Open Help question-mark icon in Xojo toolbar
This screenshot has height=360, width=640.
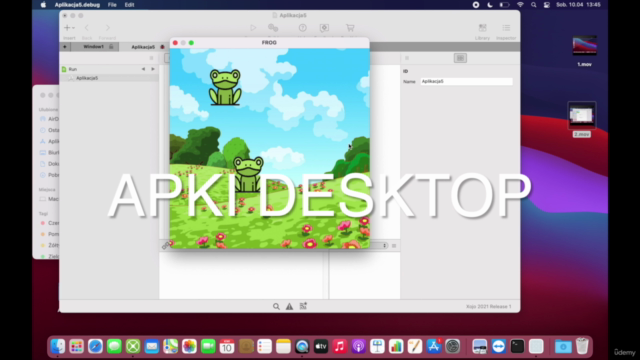(x=302, y=28)
